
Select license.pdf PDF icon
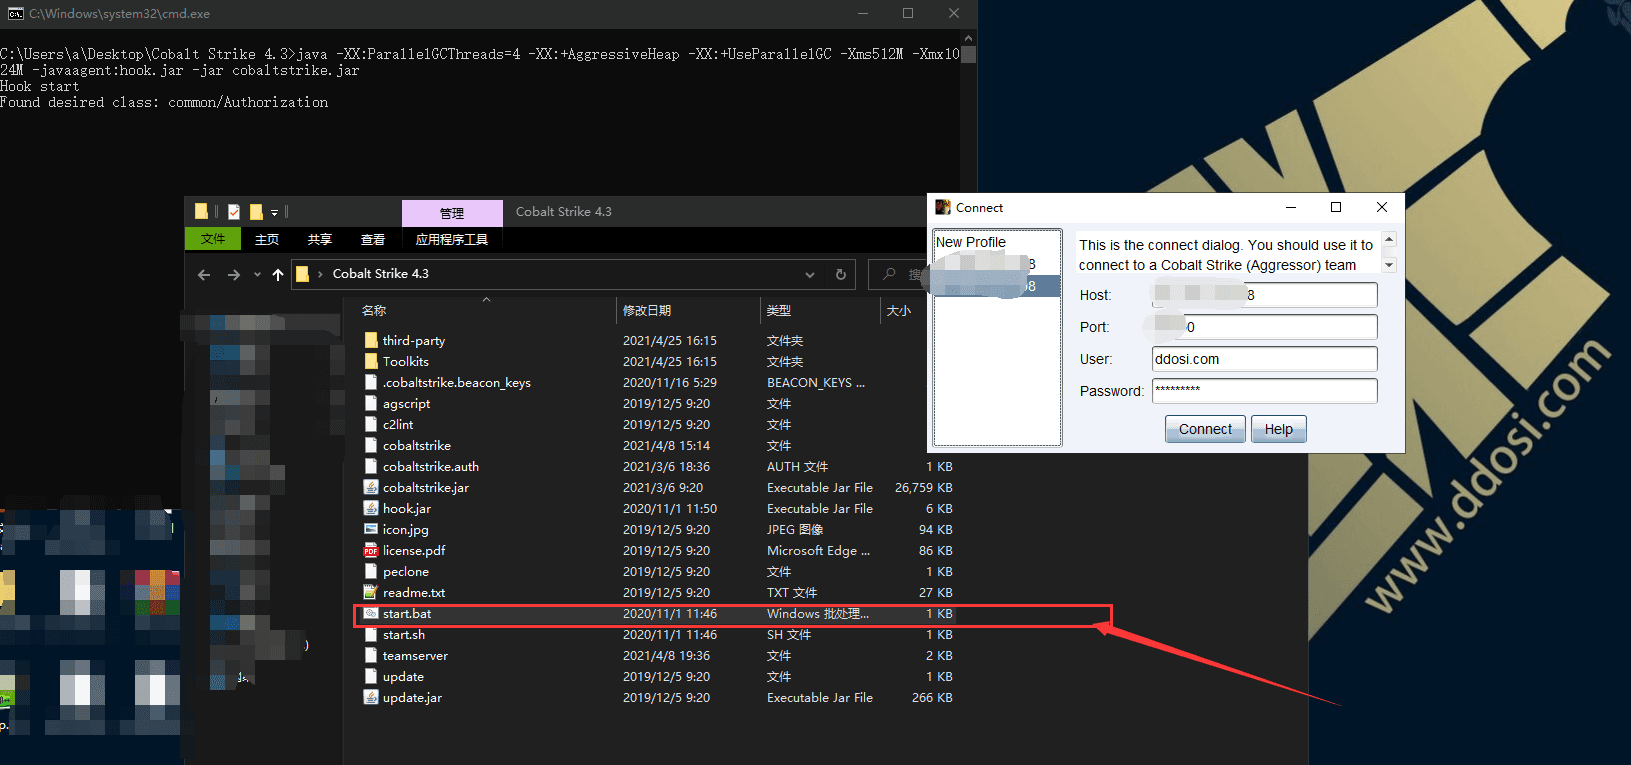point(371,551)
